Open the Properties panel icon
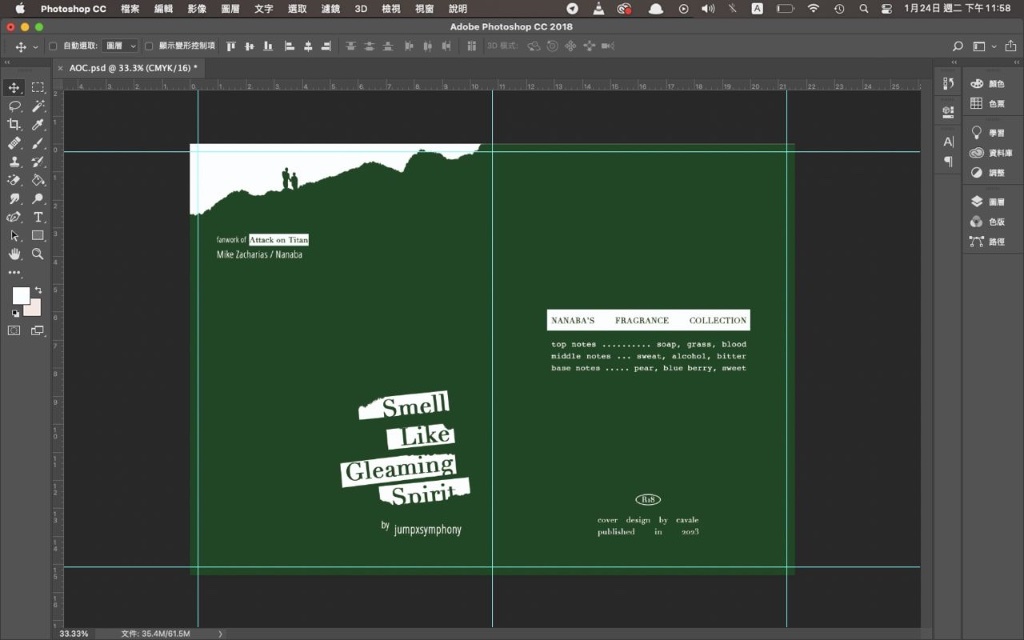This screenshot has height=640, width=1024. [948, 112]
